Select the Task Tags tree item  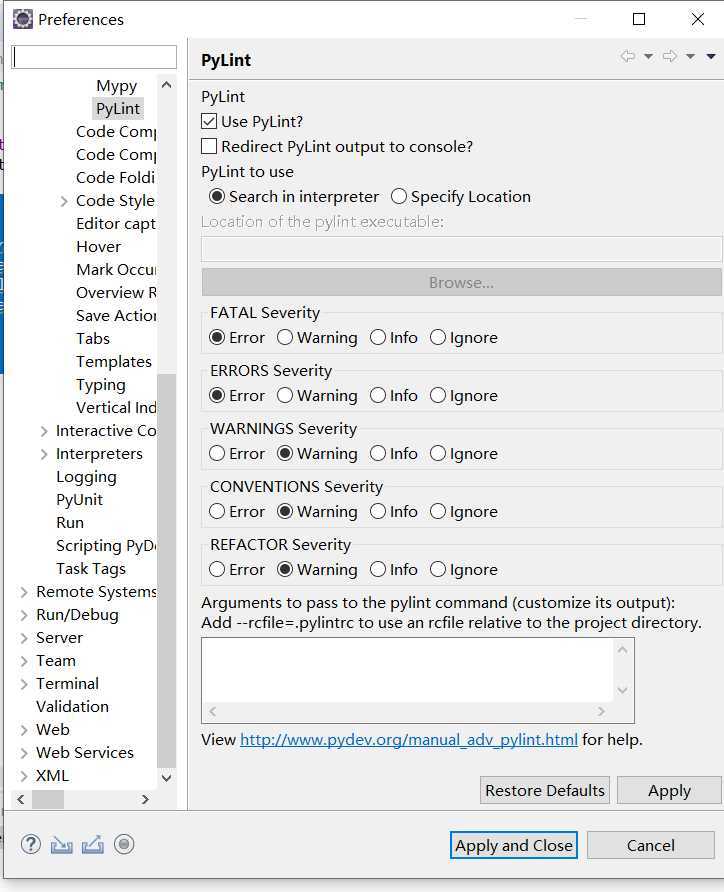[x=90, y=569]
